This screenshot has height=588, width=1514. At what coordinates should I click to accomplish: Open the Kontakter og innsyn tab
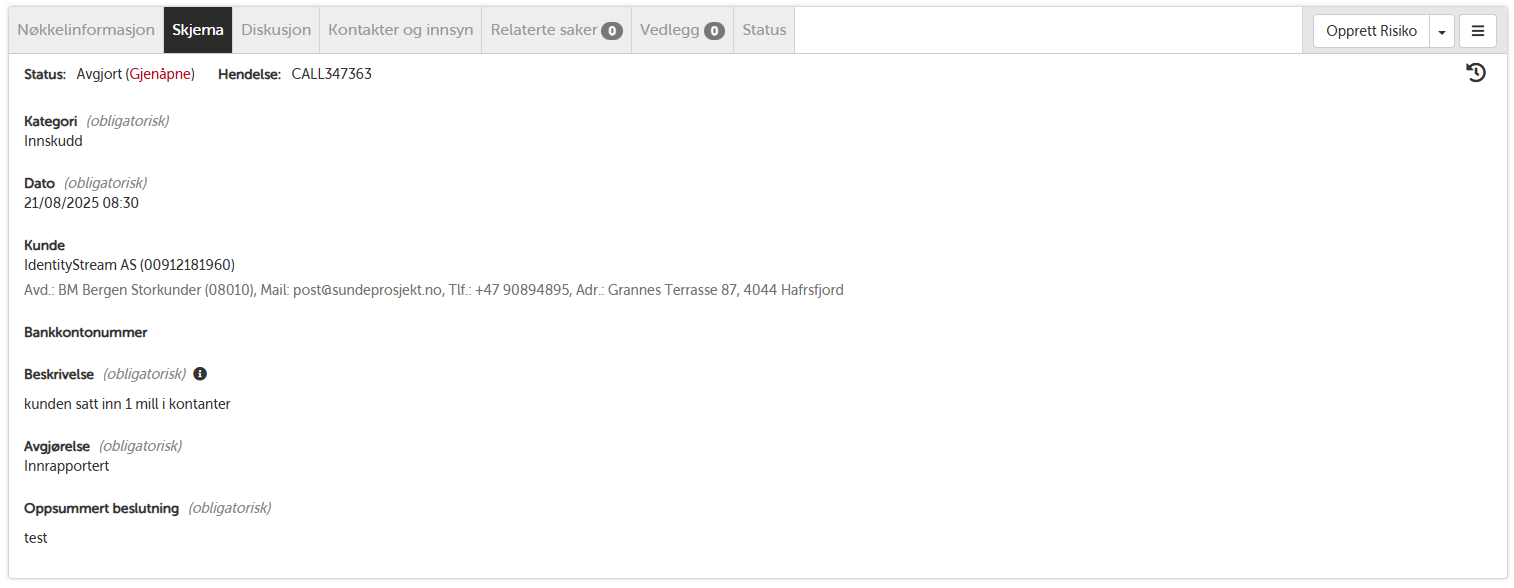[x=401, y=30]
